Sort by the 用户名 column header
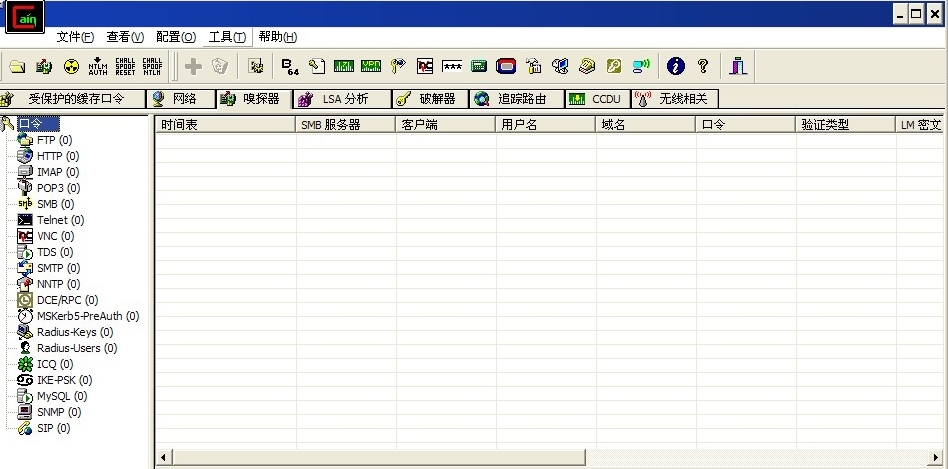 pyautogui.click(x=546, y=125)
